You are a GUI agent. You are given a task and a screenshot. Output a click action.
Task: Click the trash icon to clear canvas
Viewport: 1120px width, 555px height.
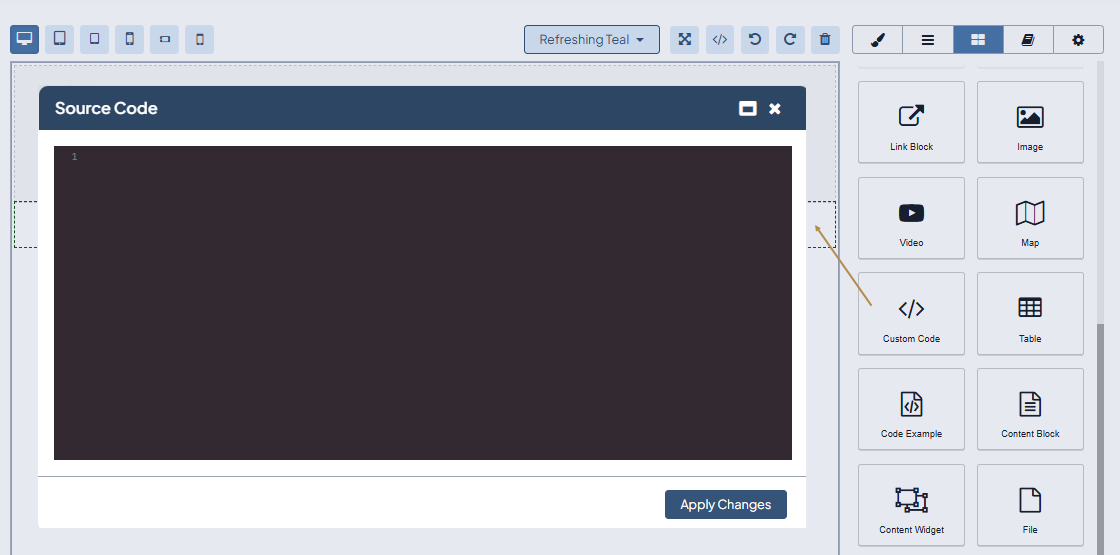(x=825, y=39)
